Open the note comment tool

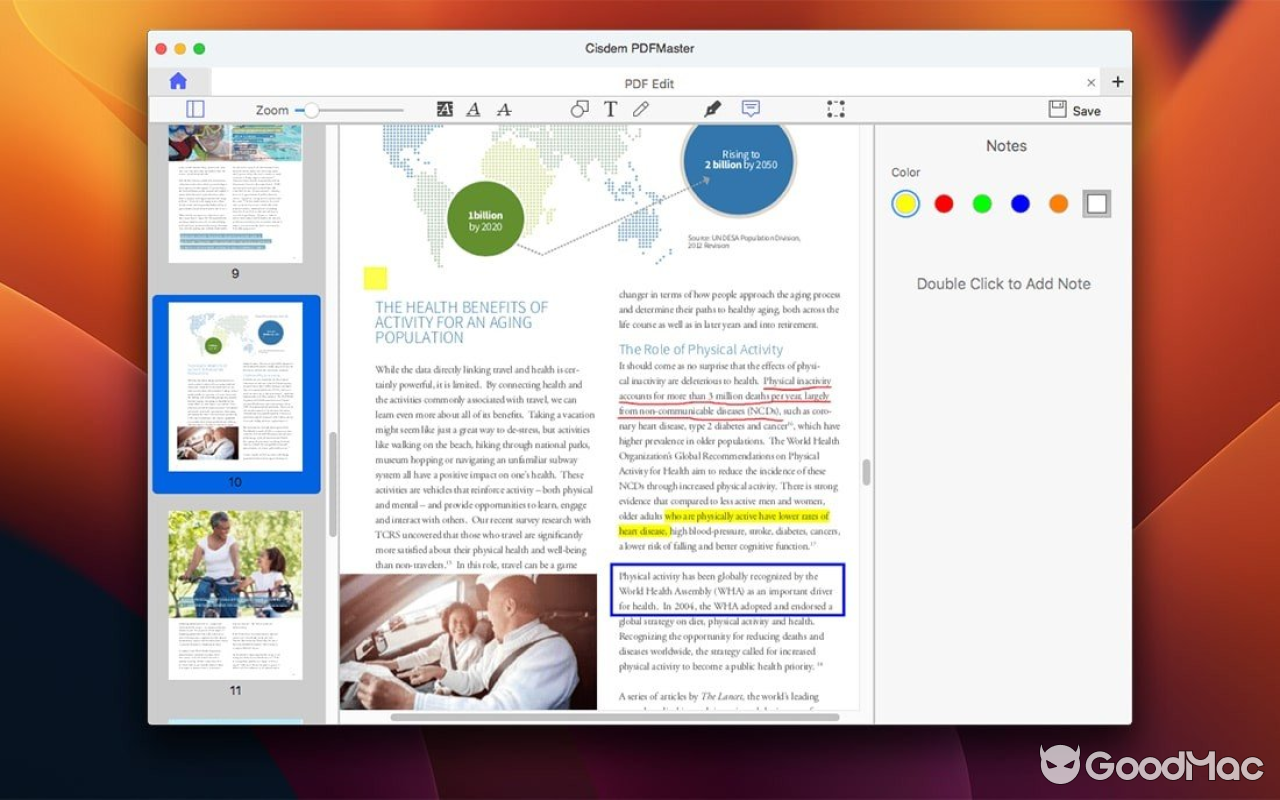750,108
